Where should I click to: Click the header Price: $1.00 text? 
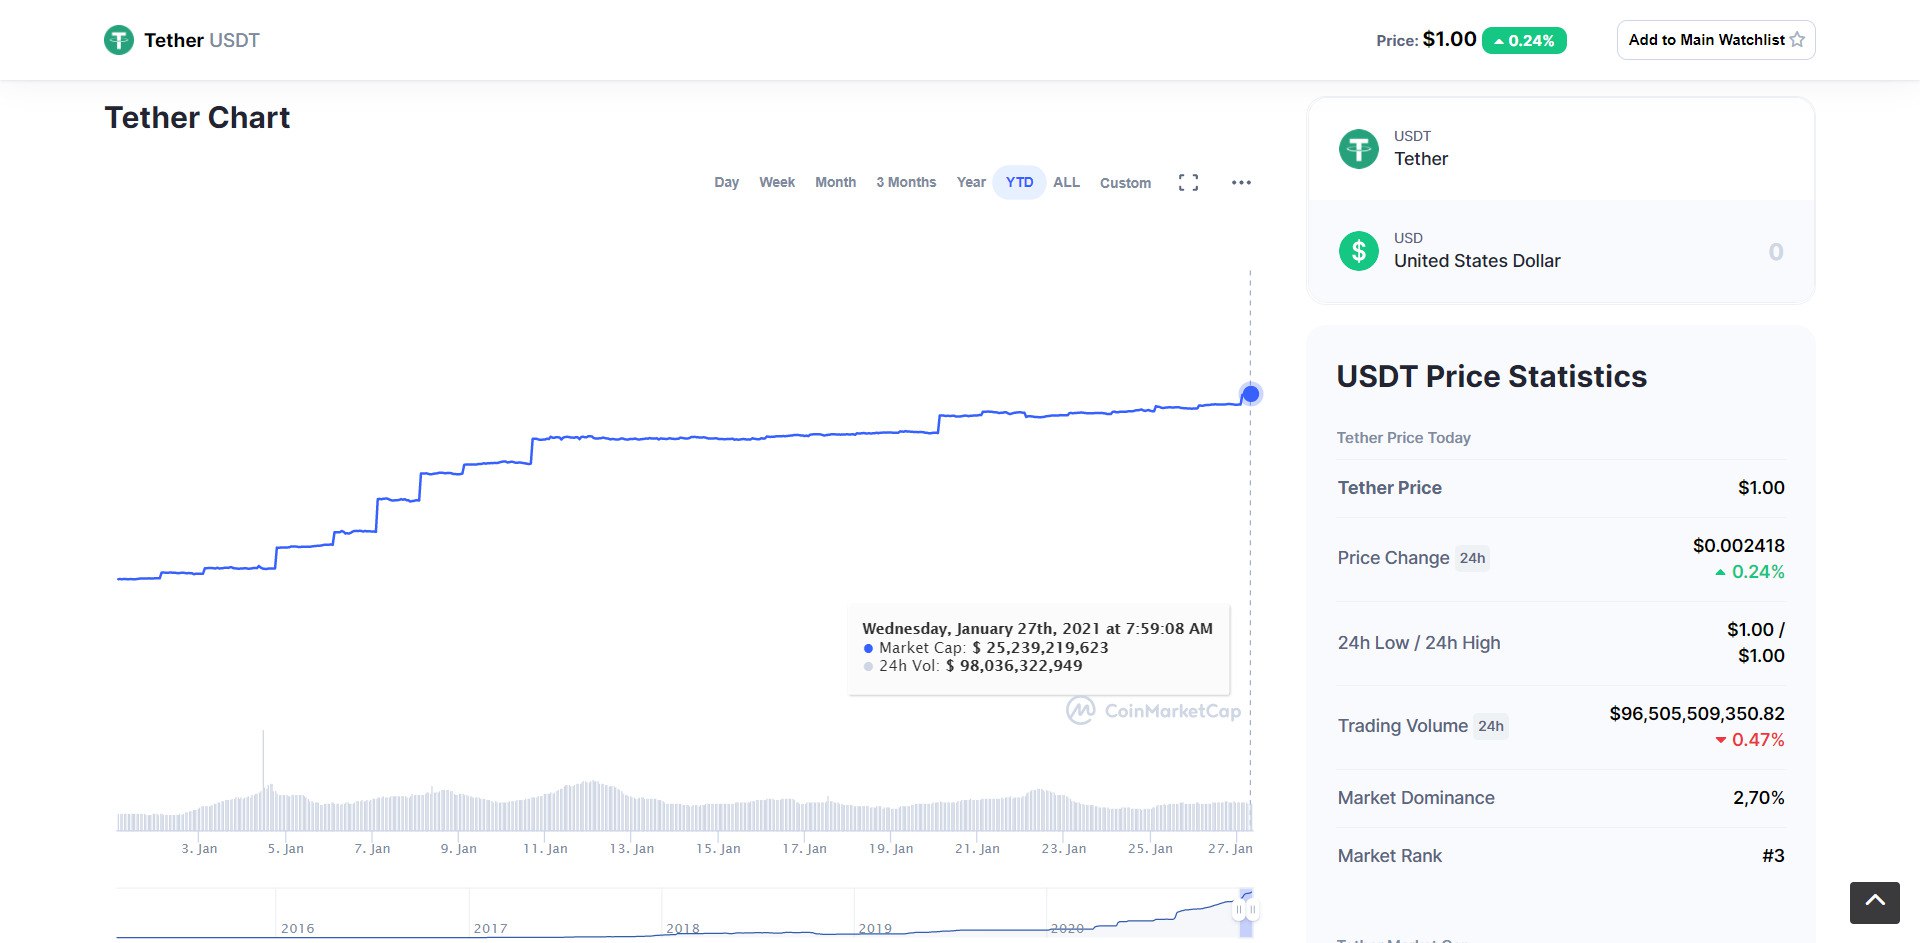click(1426, 40)
